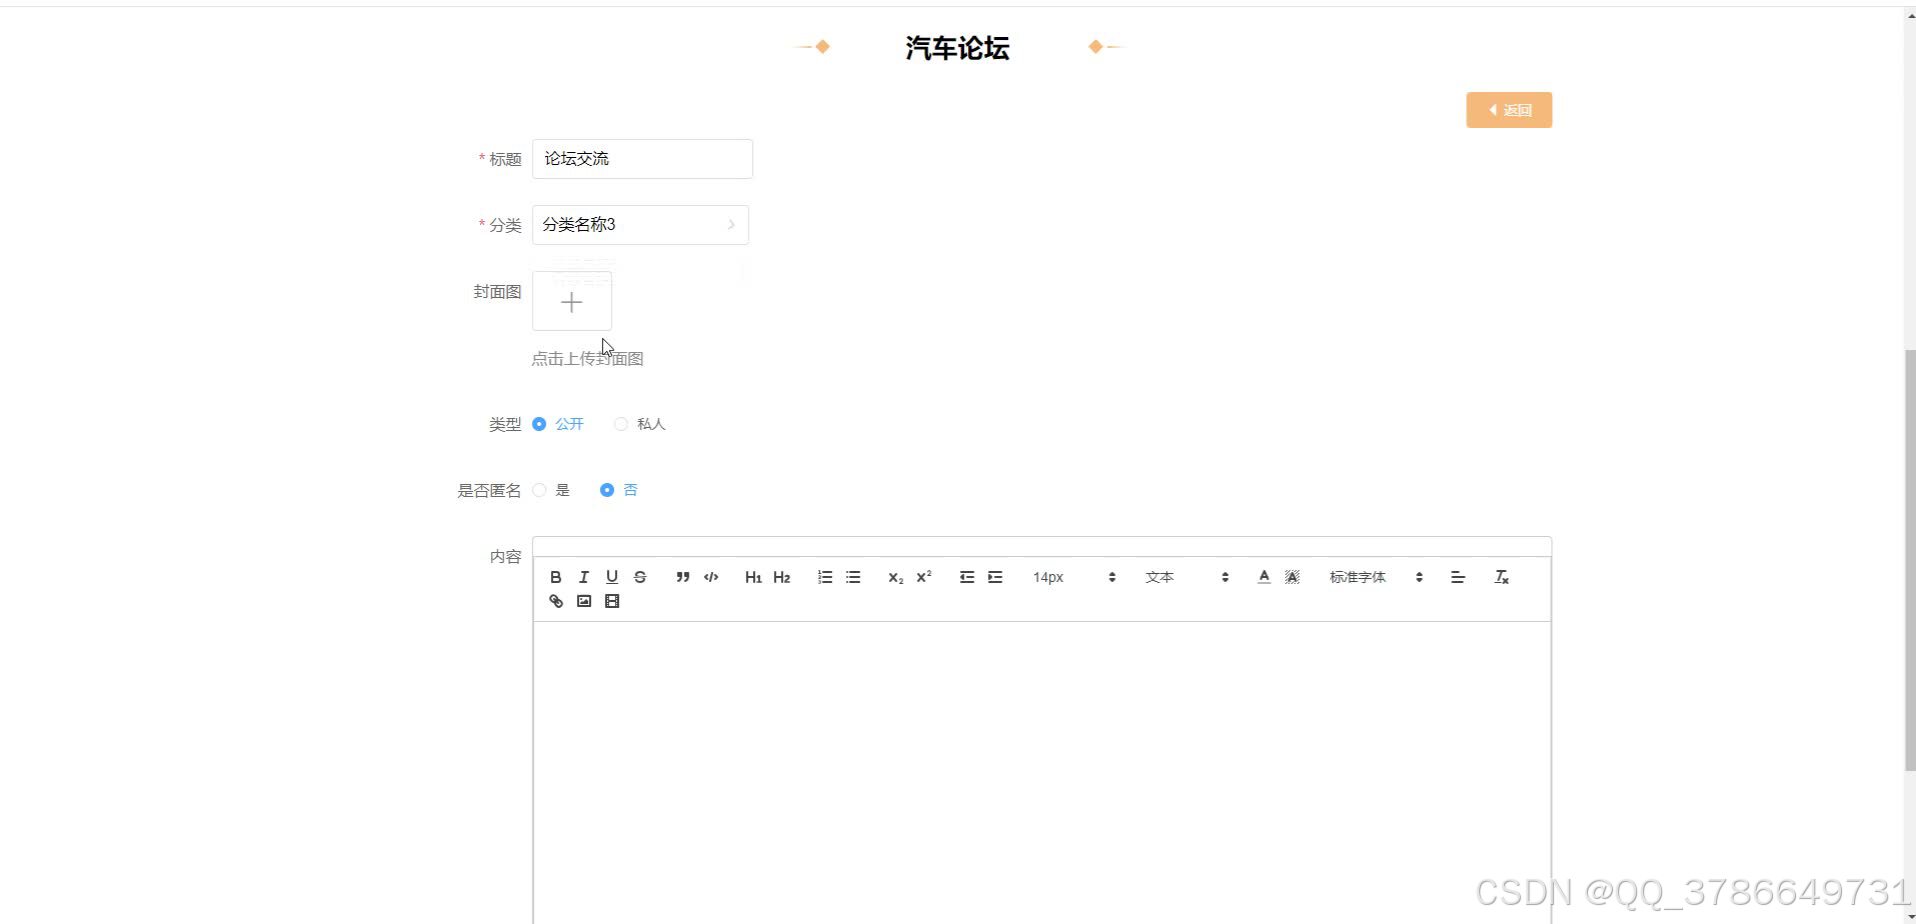The image size is (1916, 924).
Task: Insert a code block
Action: pyautogui.click(x=711, y=577)
